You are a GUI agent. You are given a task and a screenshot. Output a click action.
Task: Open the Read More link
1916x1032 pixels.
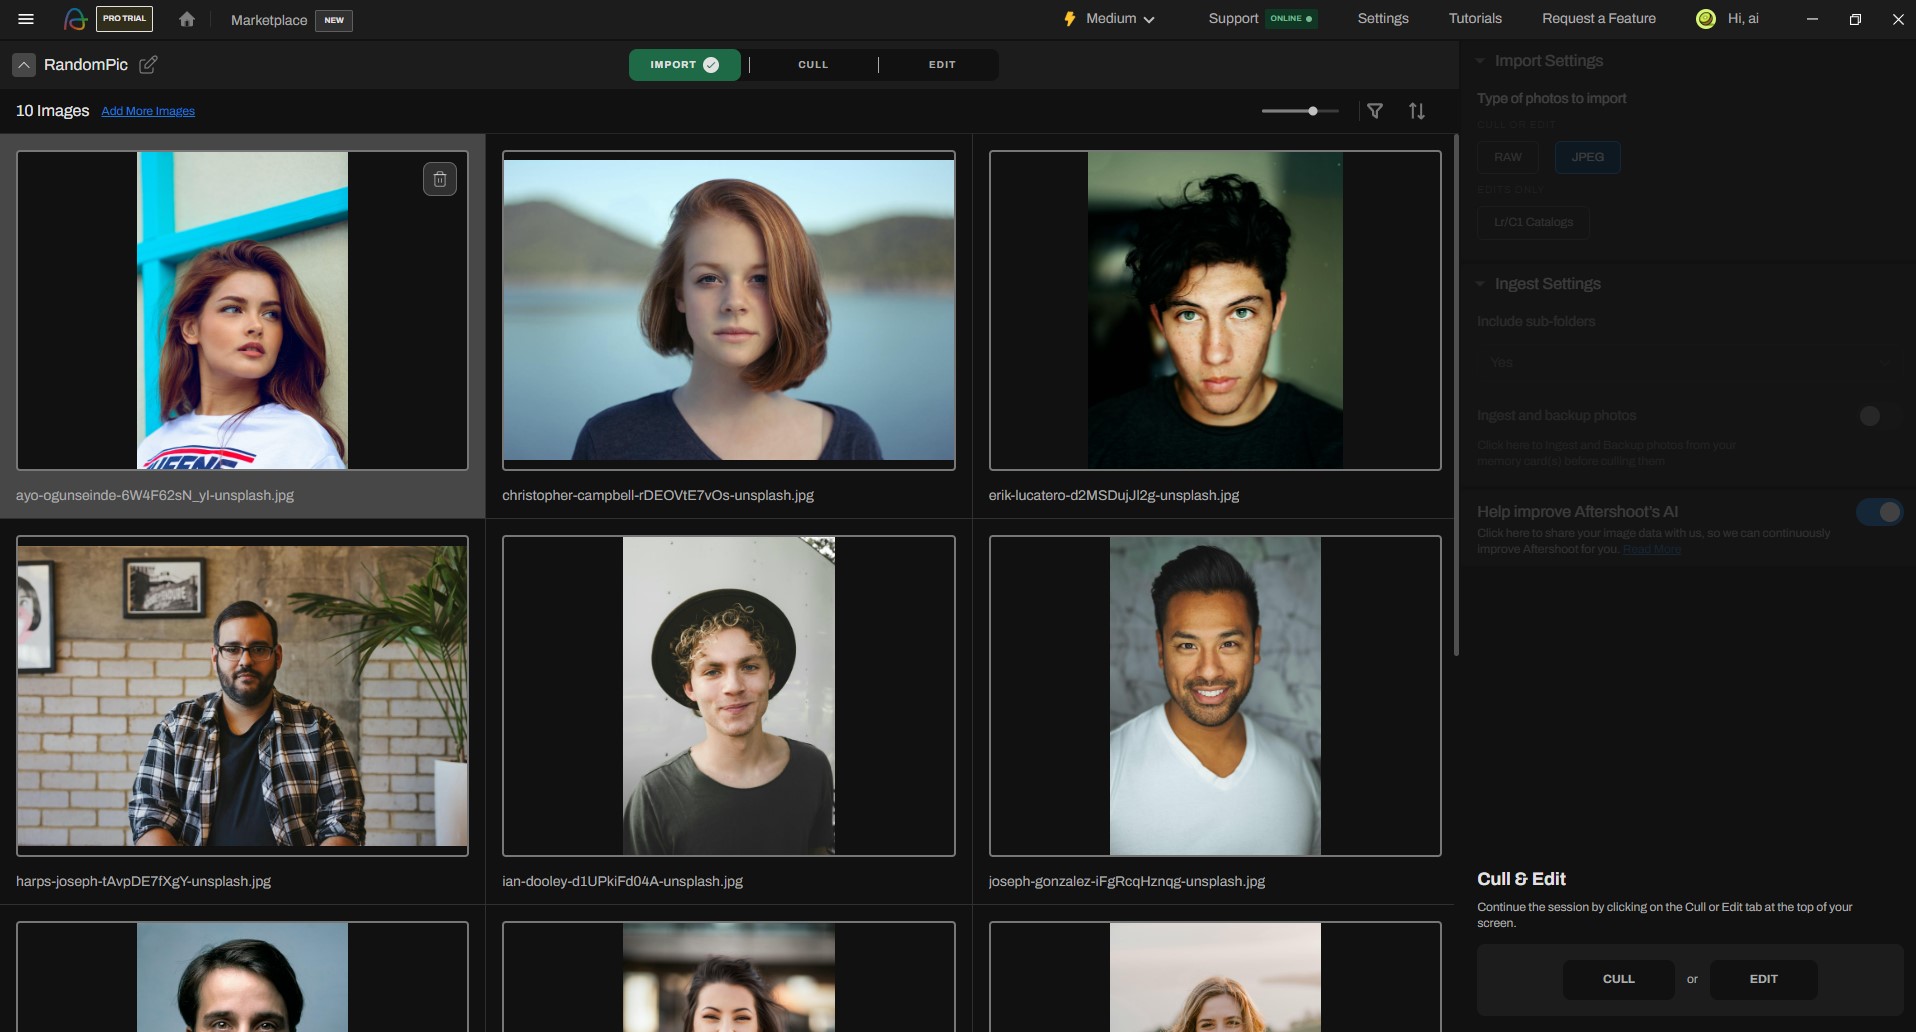tap(1652, 549)
